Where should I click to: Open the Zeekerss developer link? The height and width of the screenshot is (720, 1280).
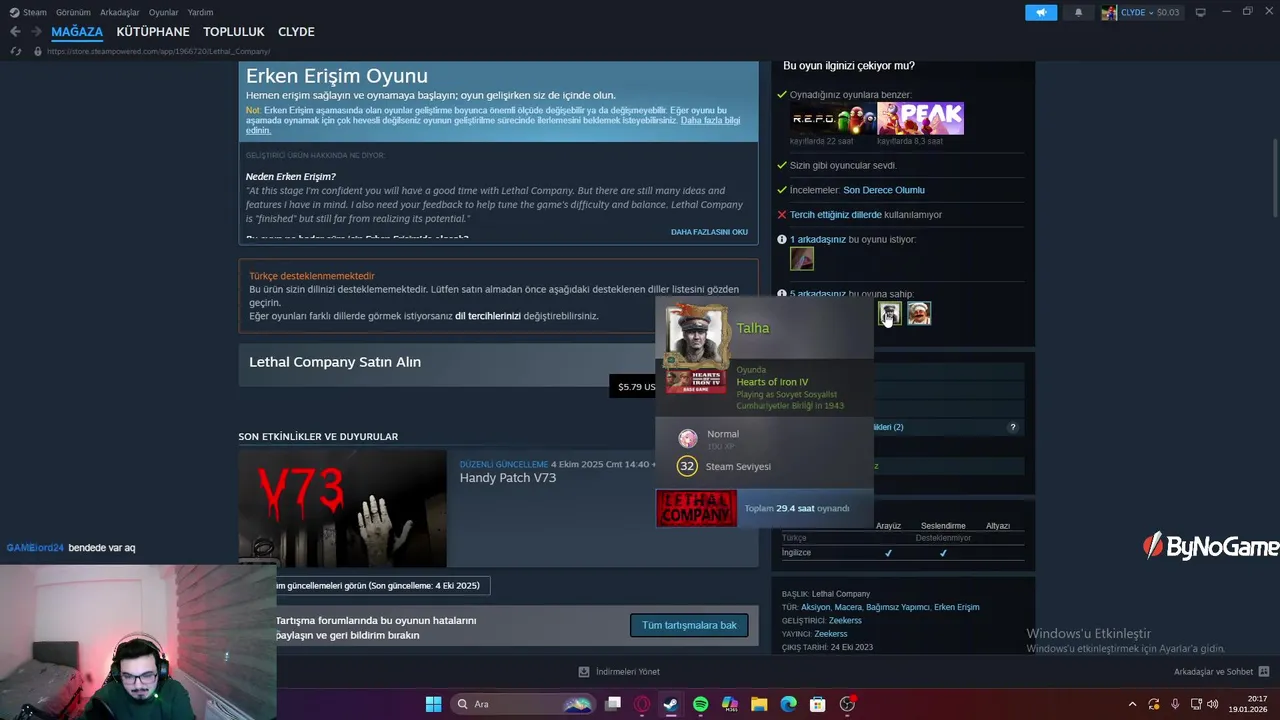click(845, 620)
